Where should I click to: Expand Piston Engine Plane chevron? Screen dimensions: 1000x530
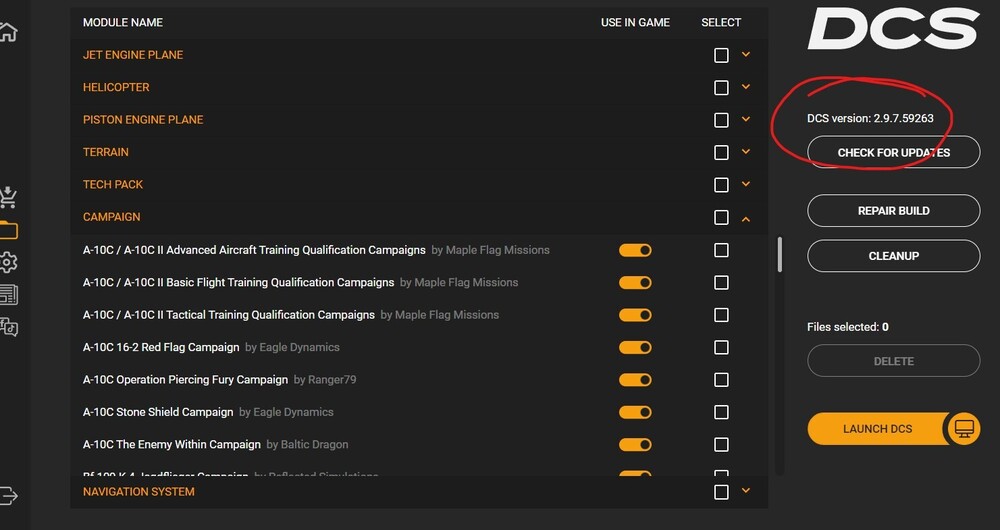[746, 119]
